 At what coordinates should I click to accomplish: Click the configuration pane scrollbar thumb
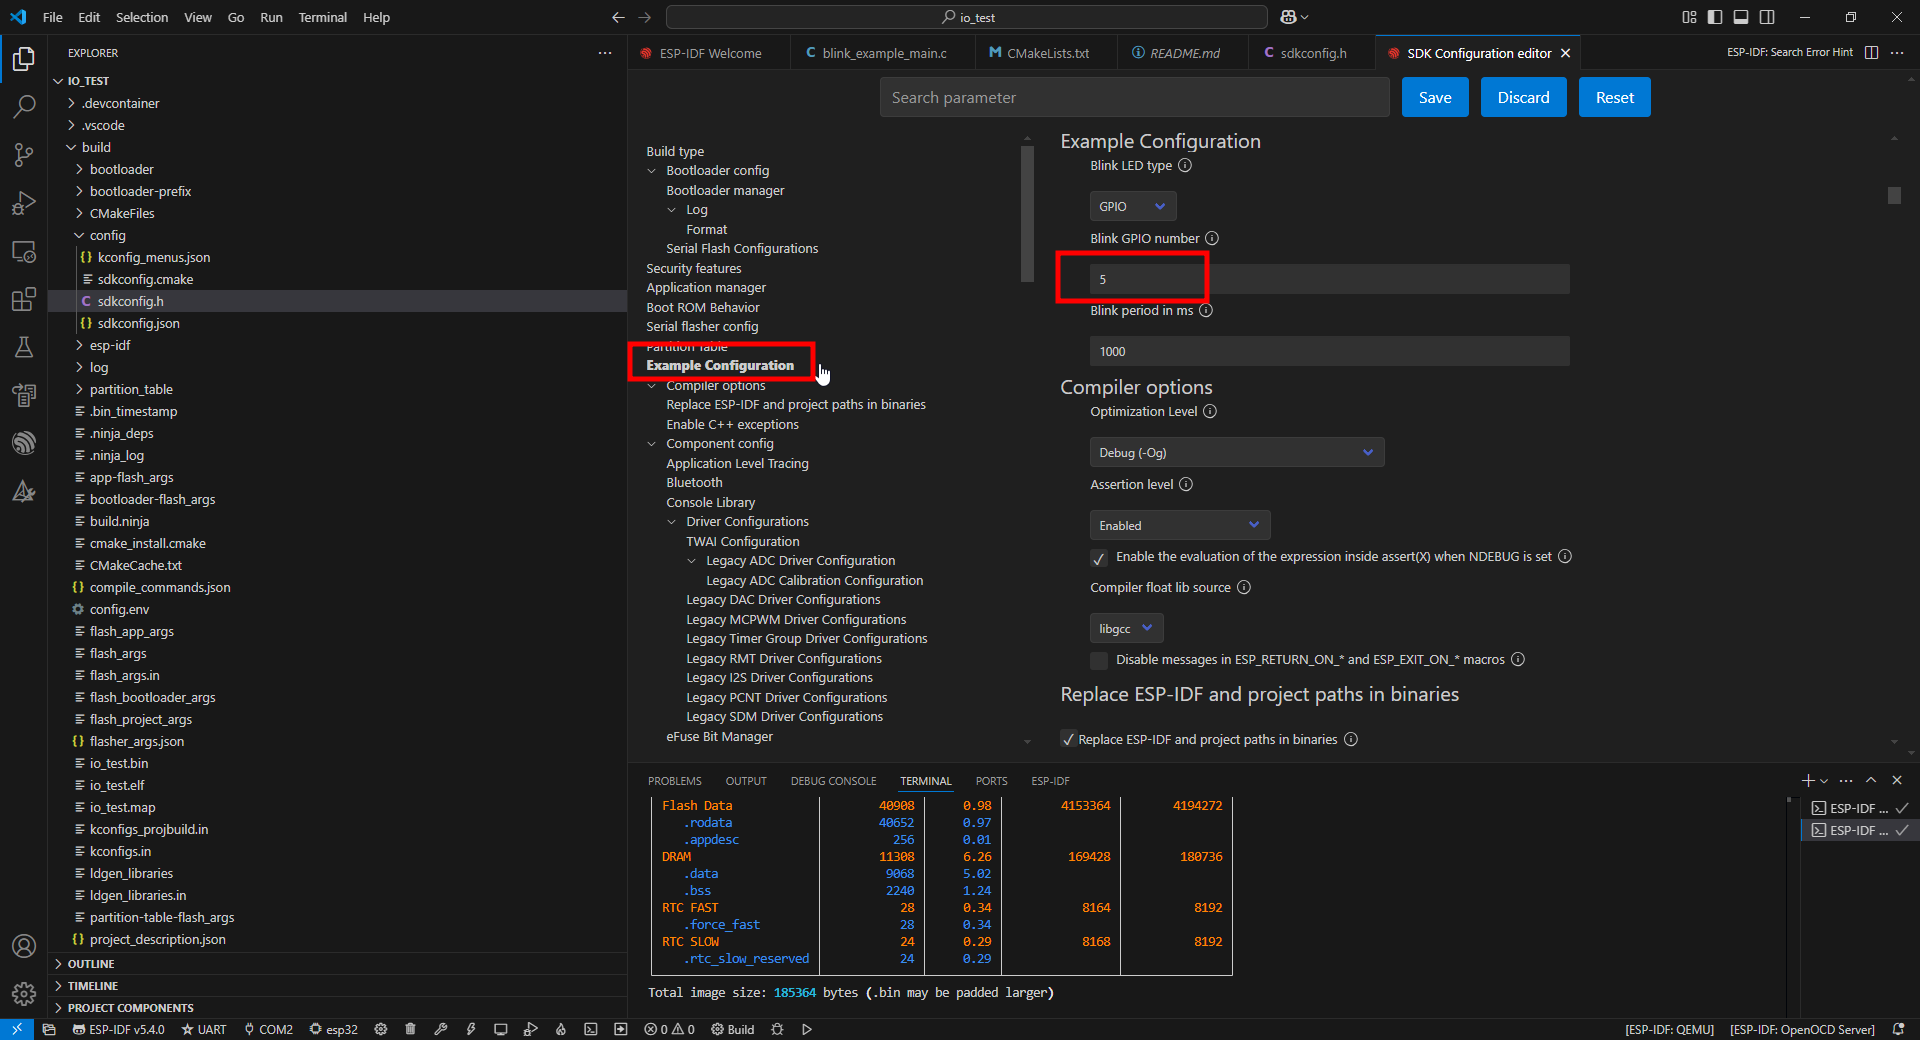click(1894, 195)
